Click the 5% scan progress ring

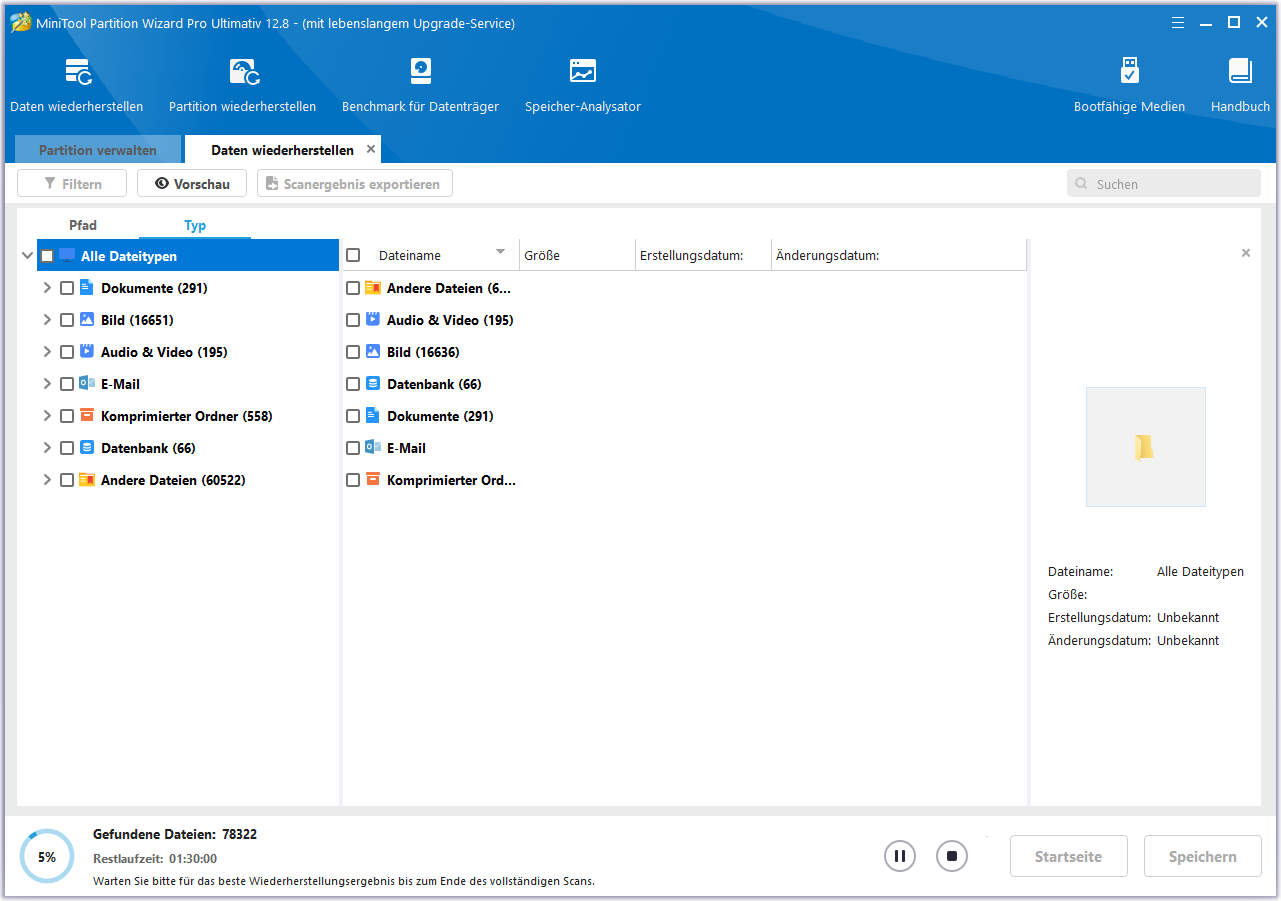(x=47, y=857)
